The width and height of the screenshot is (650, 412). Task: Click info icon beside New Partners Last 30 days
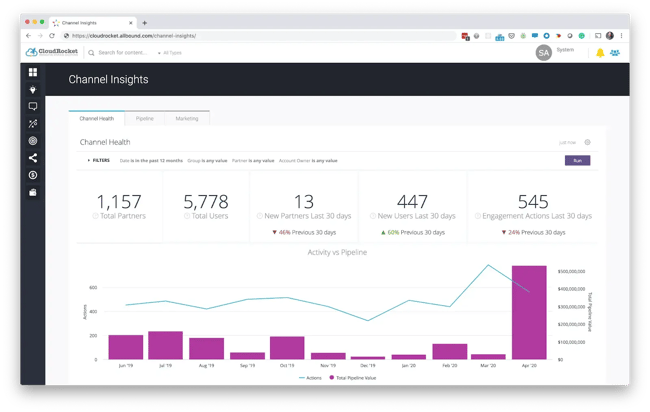pos(260,216)
